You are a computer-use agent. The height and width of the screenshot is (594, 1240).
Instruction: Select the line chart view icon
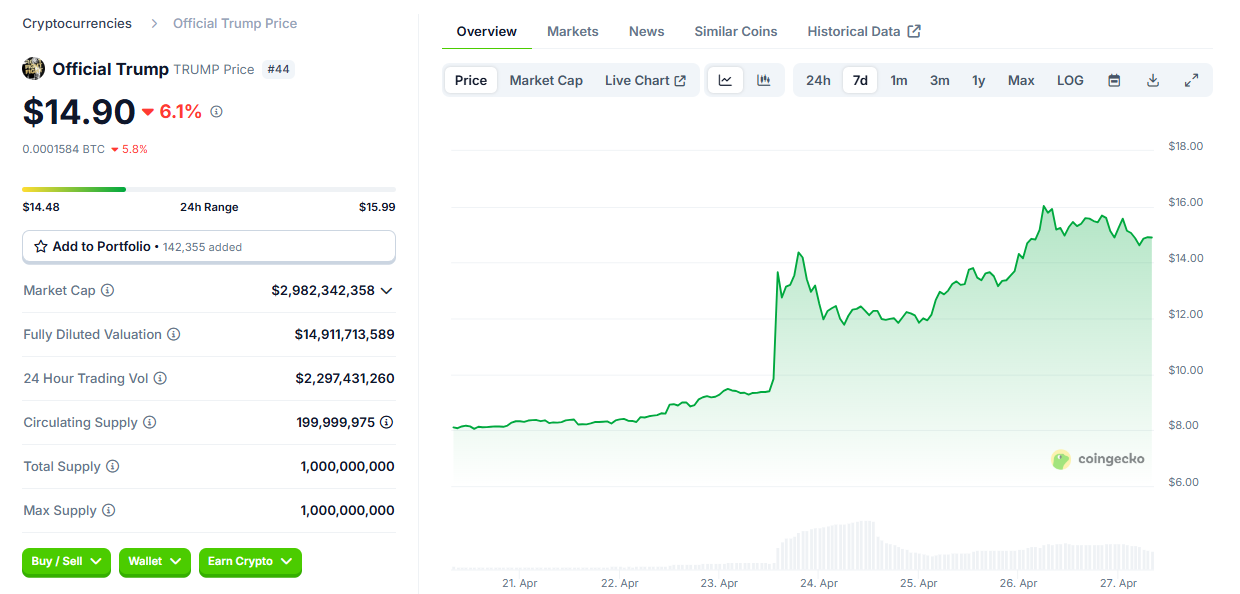point(725,80)
